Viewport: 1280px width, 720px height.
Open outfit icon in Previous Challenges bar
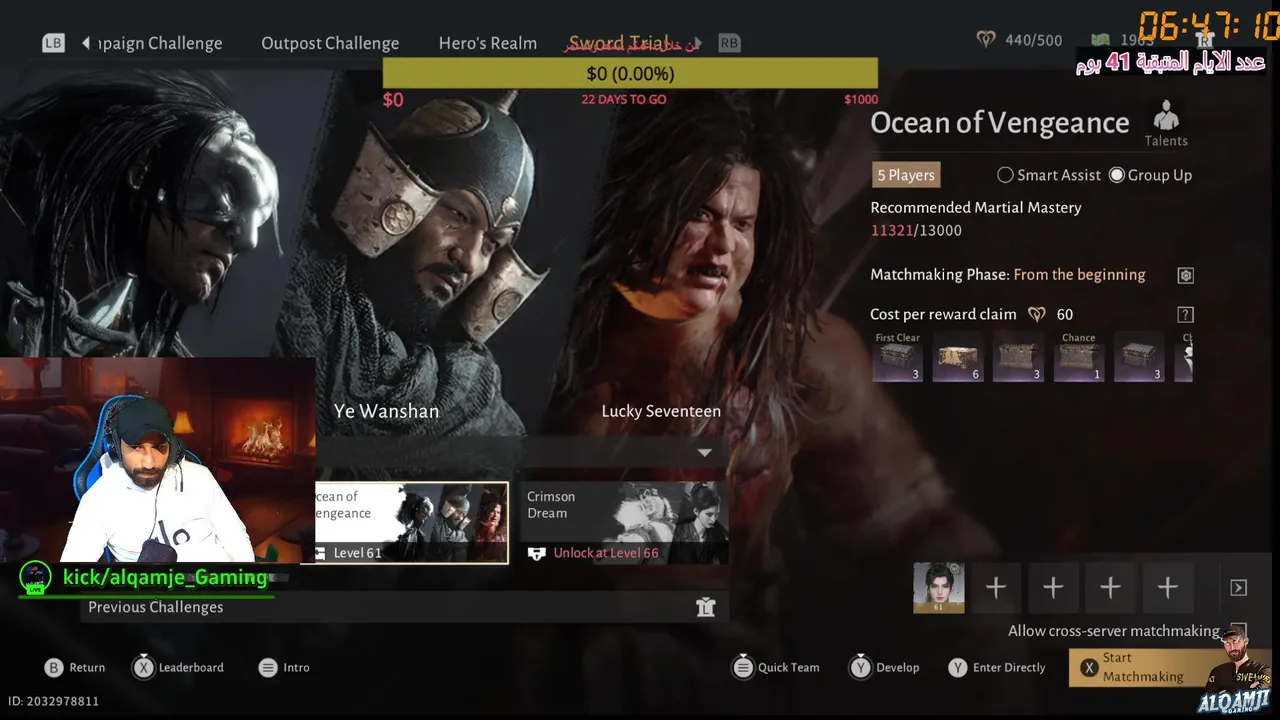click(x=706, y=607)
